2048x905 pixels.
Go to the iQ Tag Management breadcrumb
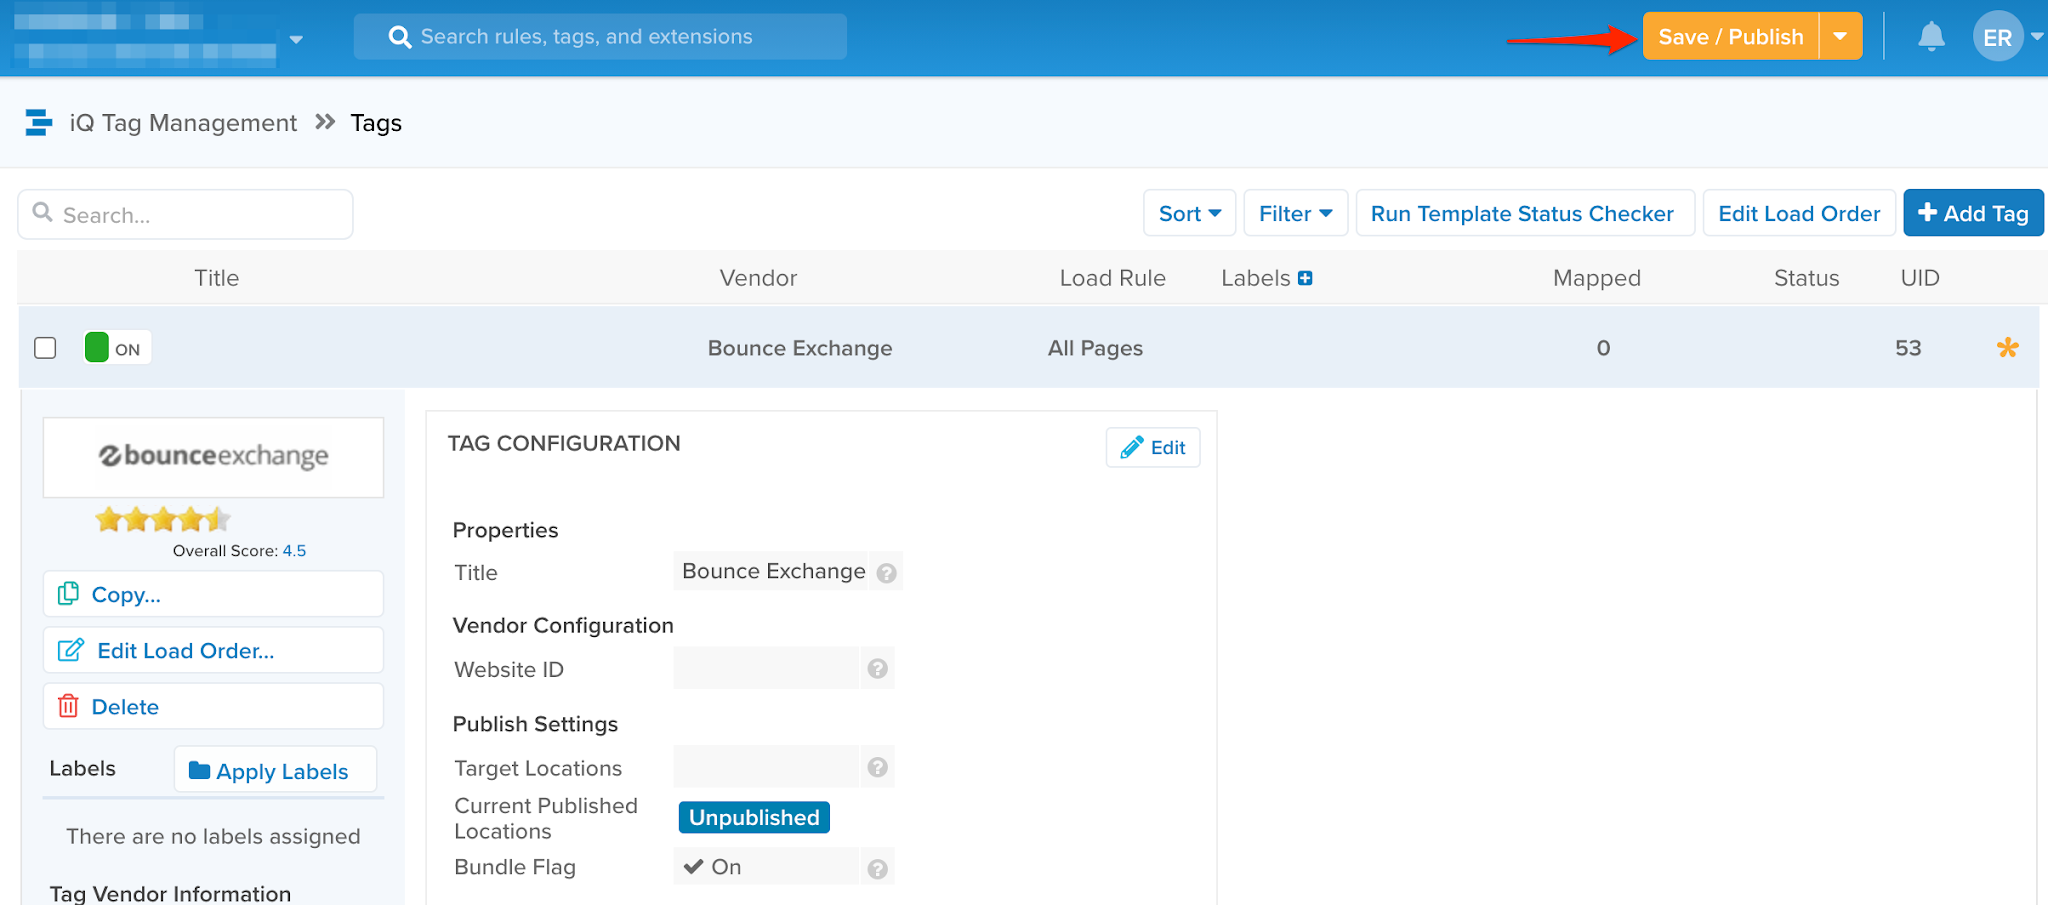(x=183, y=123)
